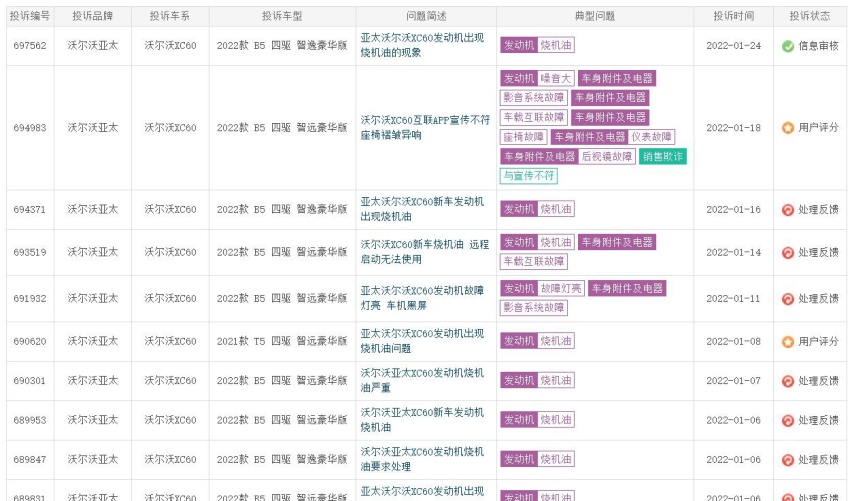
Task: Click the red status icon for complaint 693519
Action: (x=787, y=253)
